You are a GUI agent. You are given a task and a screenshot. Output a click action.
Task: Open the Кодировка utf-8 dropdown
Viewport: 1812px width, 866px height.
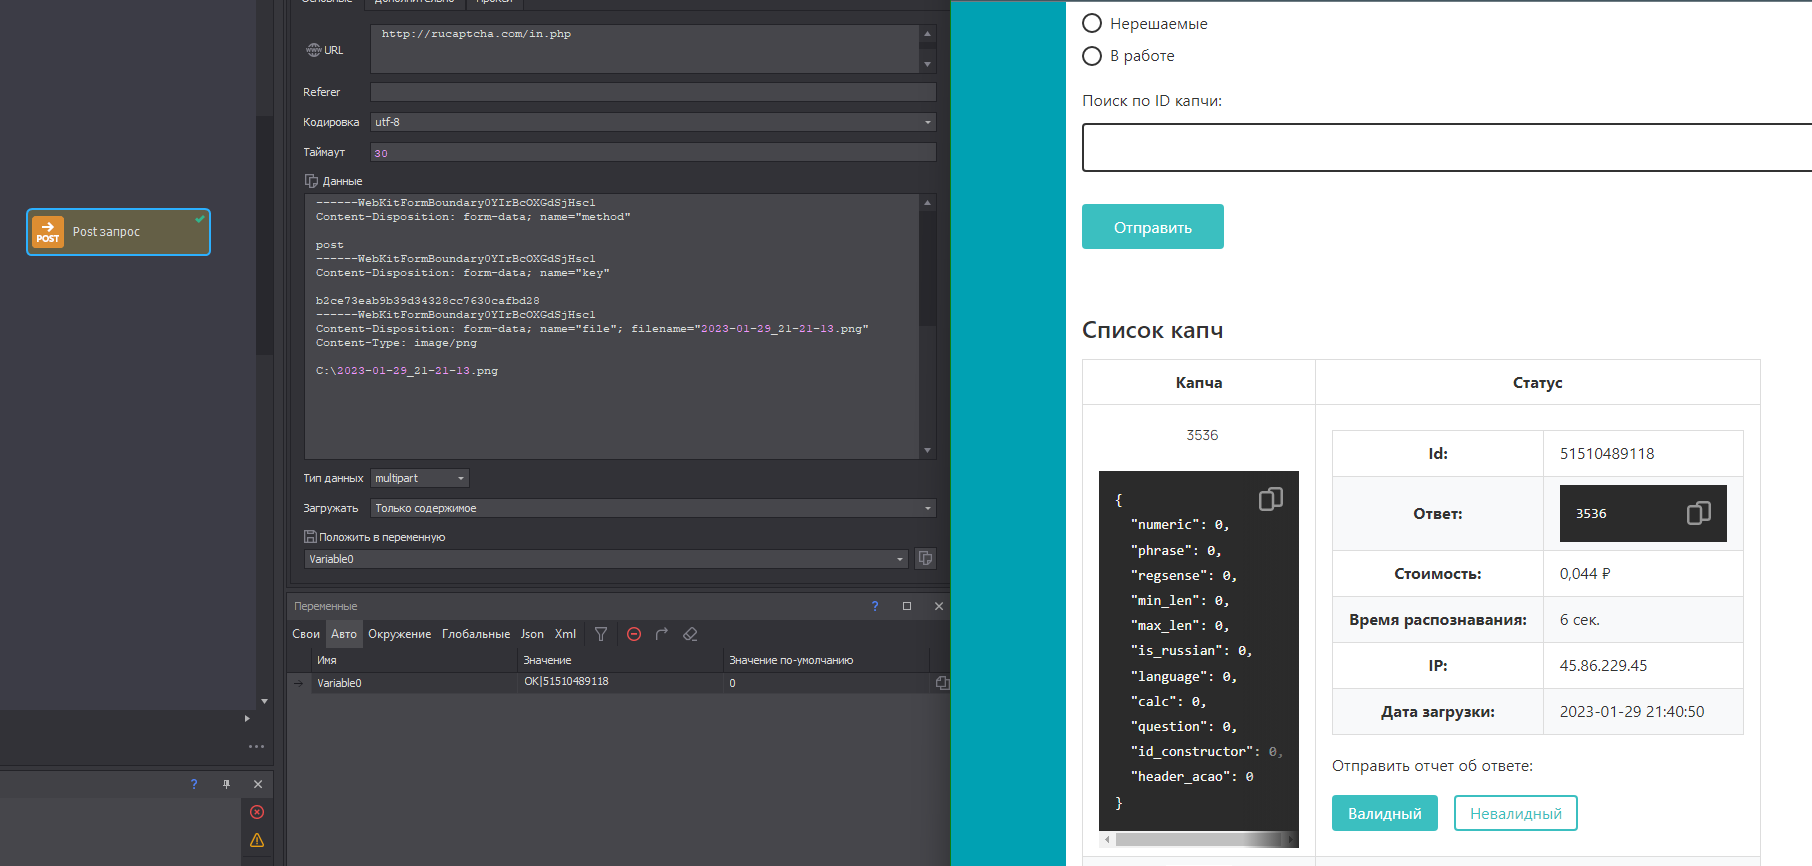653,122
